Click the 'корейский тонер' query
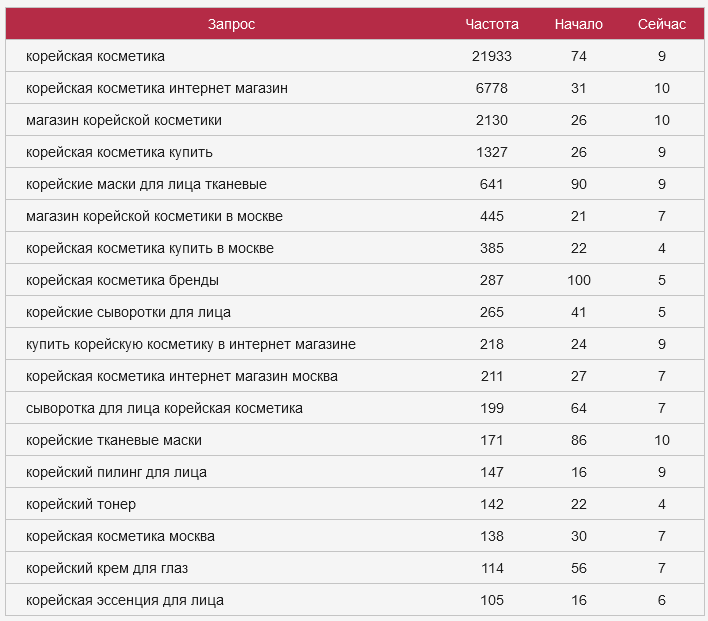 [x=81, y=504]
